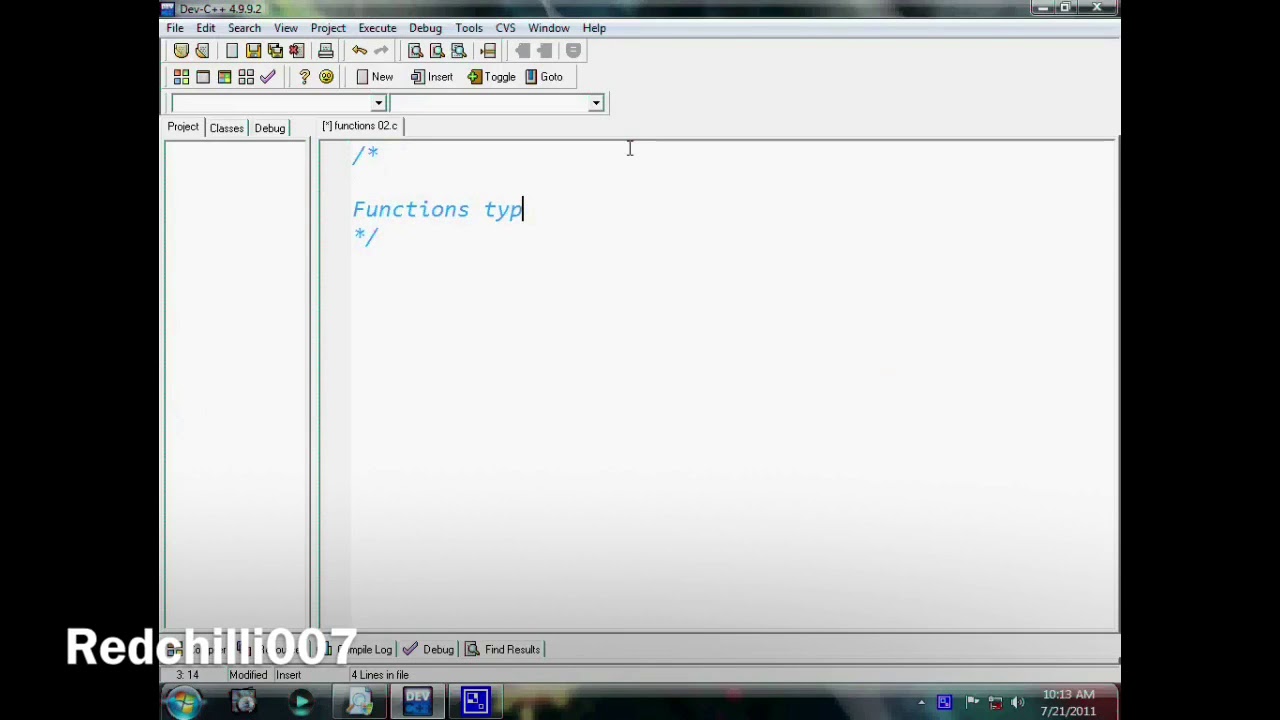Open the CVS menu

pos(505,28)
